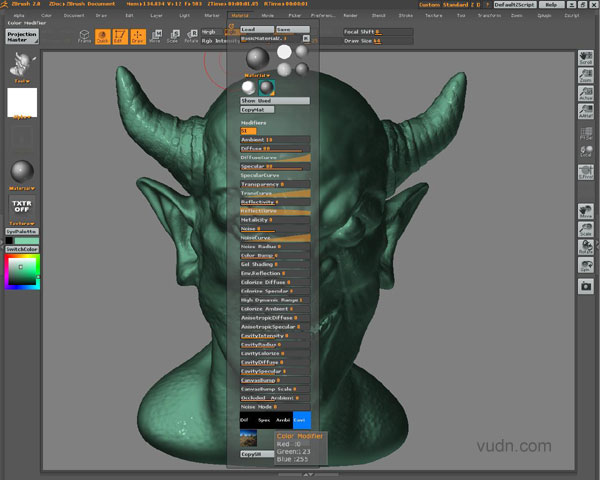Click the Local transform icon on right shelf
This screenshot has height=480, width=600.
(x=585, y=151)
